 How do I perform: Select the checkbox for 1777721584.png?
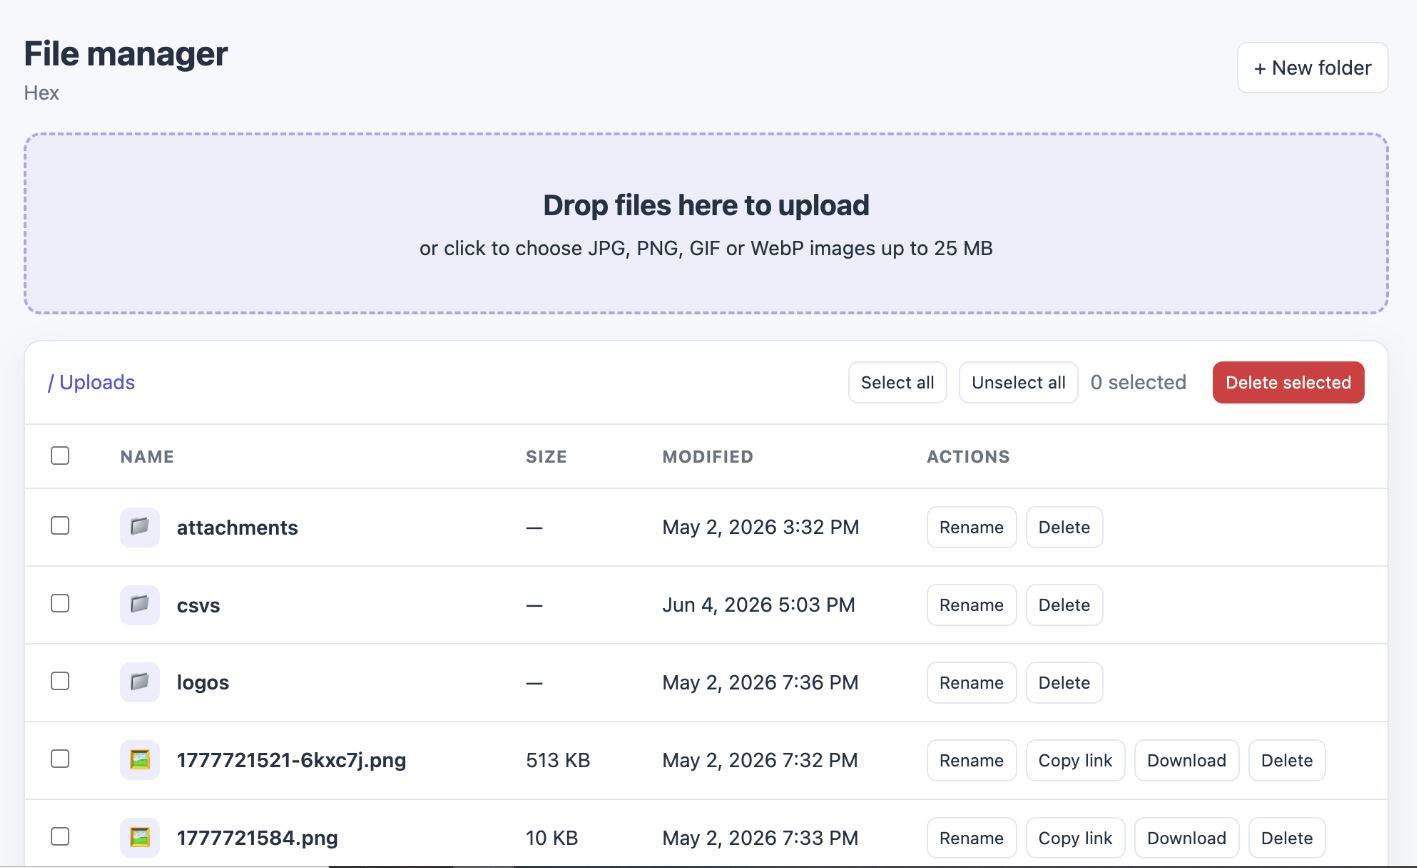pyautogui.click(x=60, y=837)
